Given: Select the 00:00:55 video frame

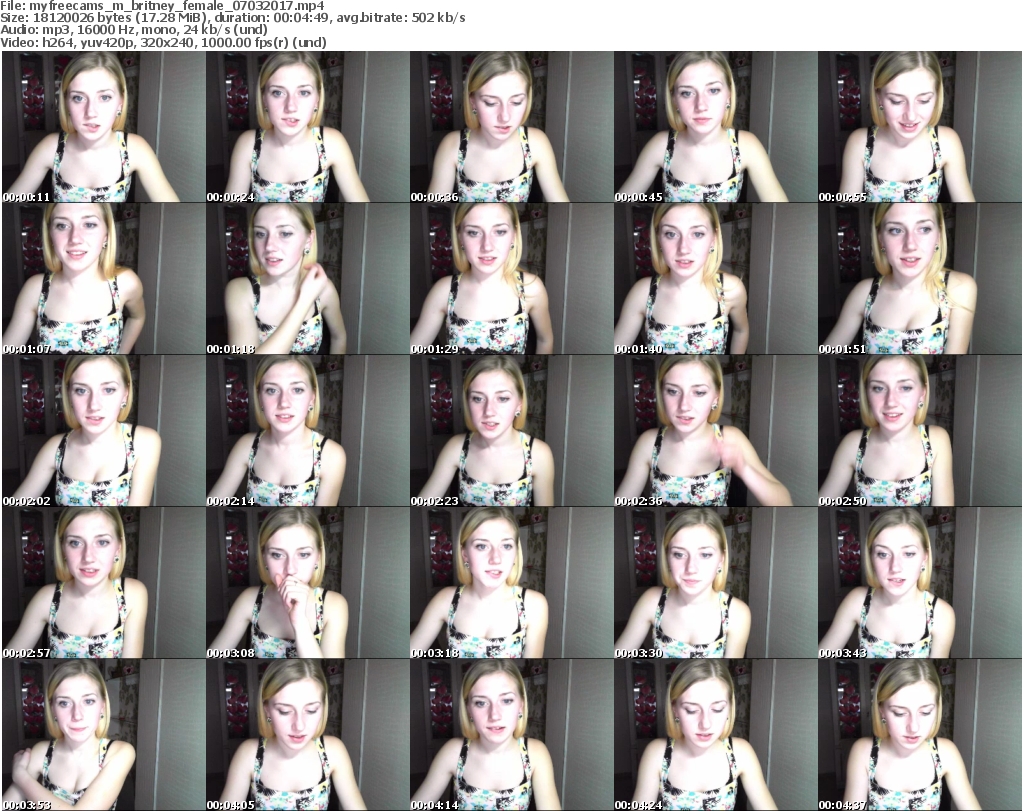Looking at the screenshot, I should click(920, 127).
